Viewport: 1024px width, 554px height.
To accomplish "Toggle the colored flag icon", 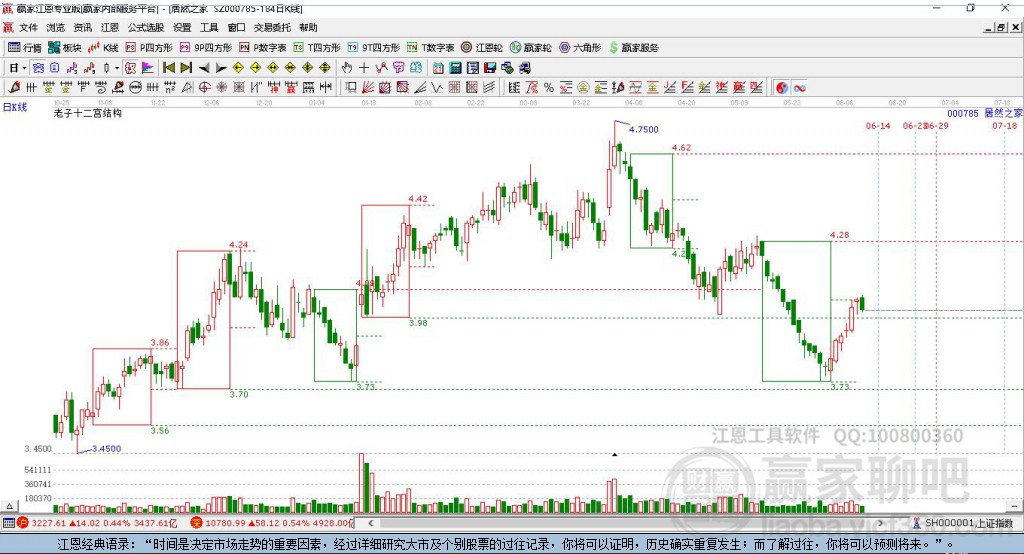I will click(148, 68).
